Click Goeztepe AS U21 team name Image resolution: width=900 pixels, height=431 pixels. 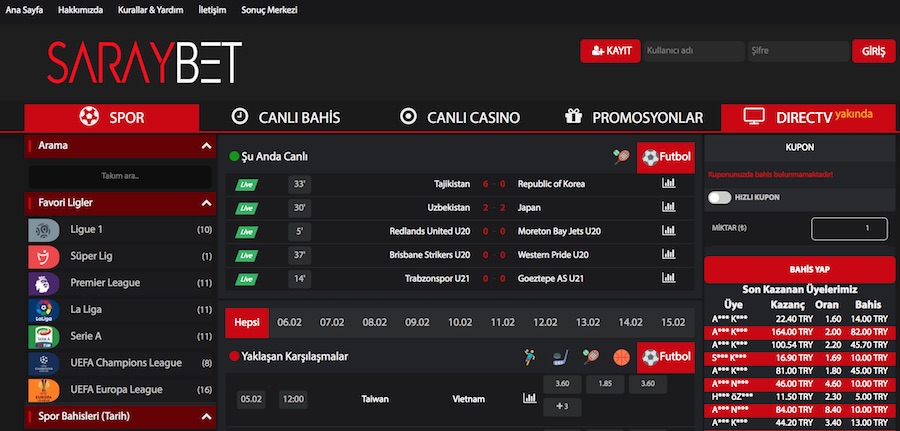point(550,278)
